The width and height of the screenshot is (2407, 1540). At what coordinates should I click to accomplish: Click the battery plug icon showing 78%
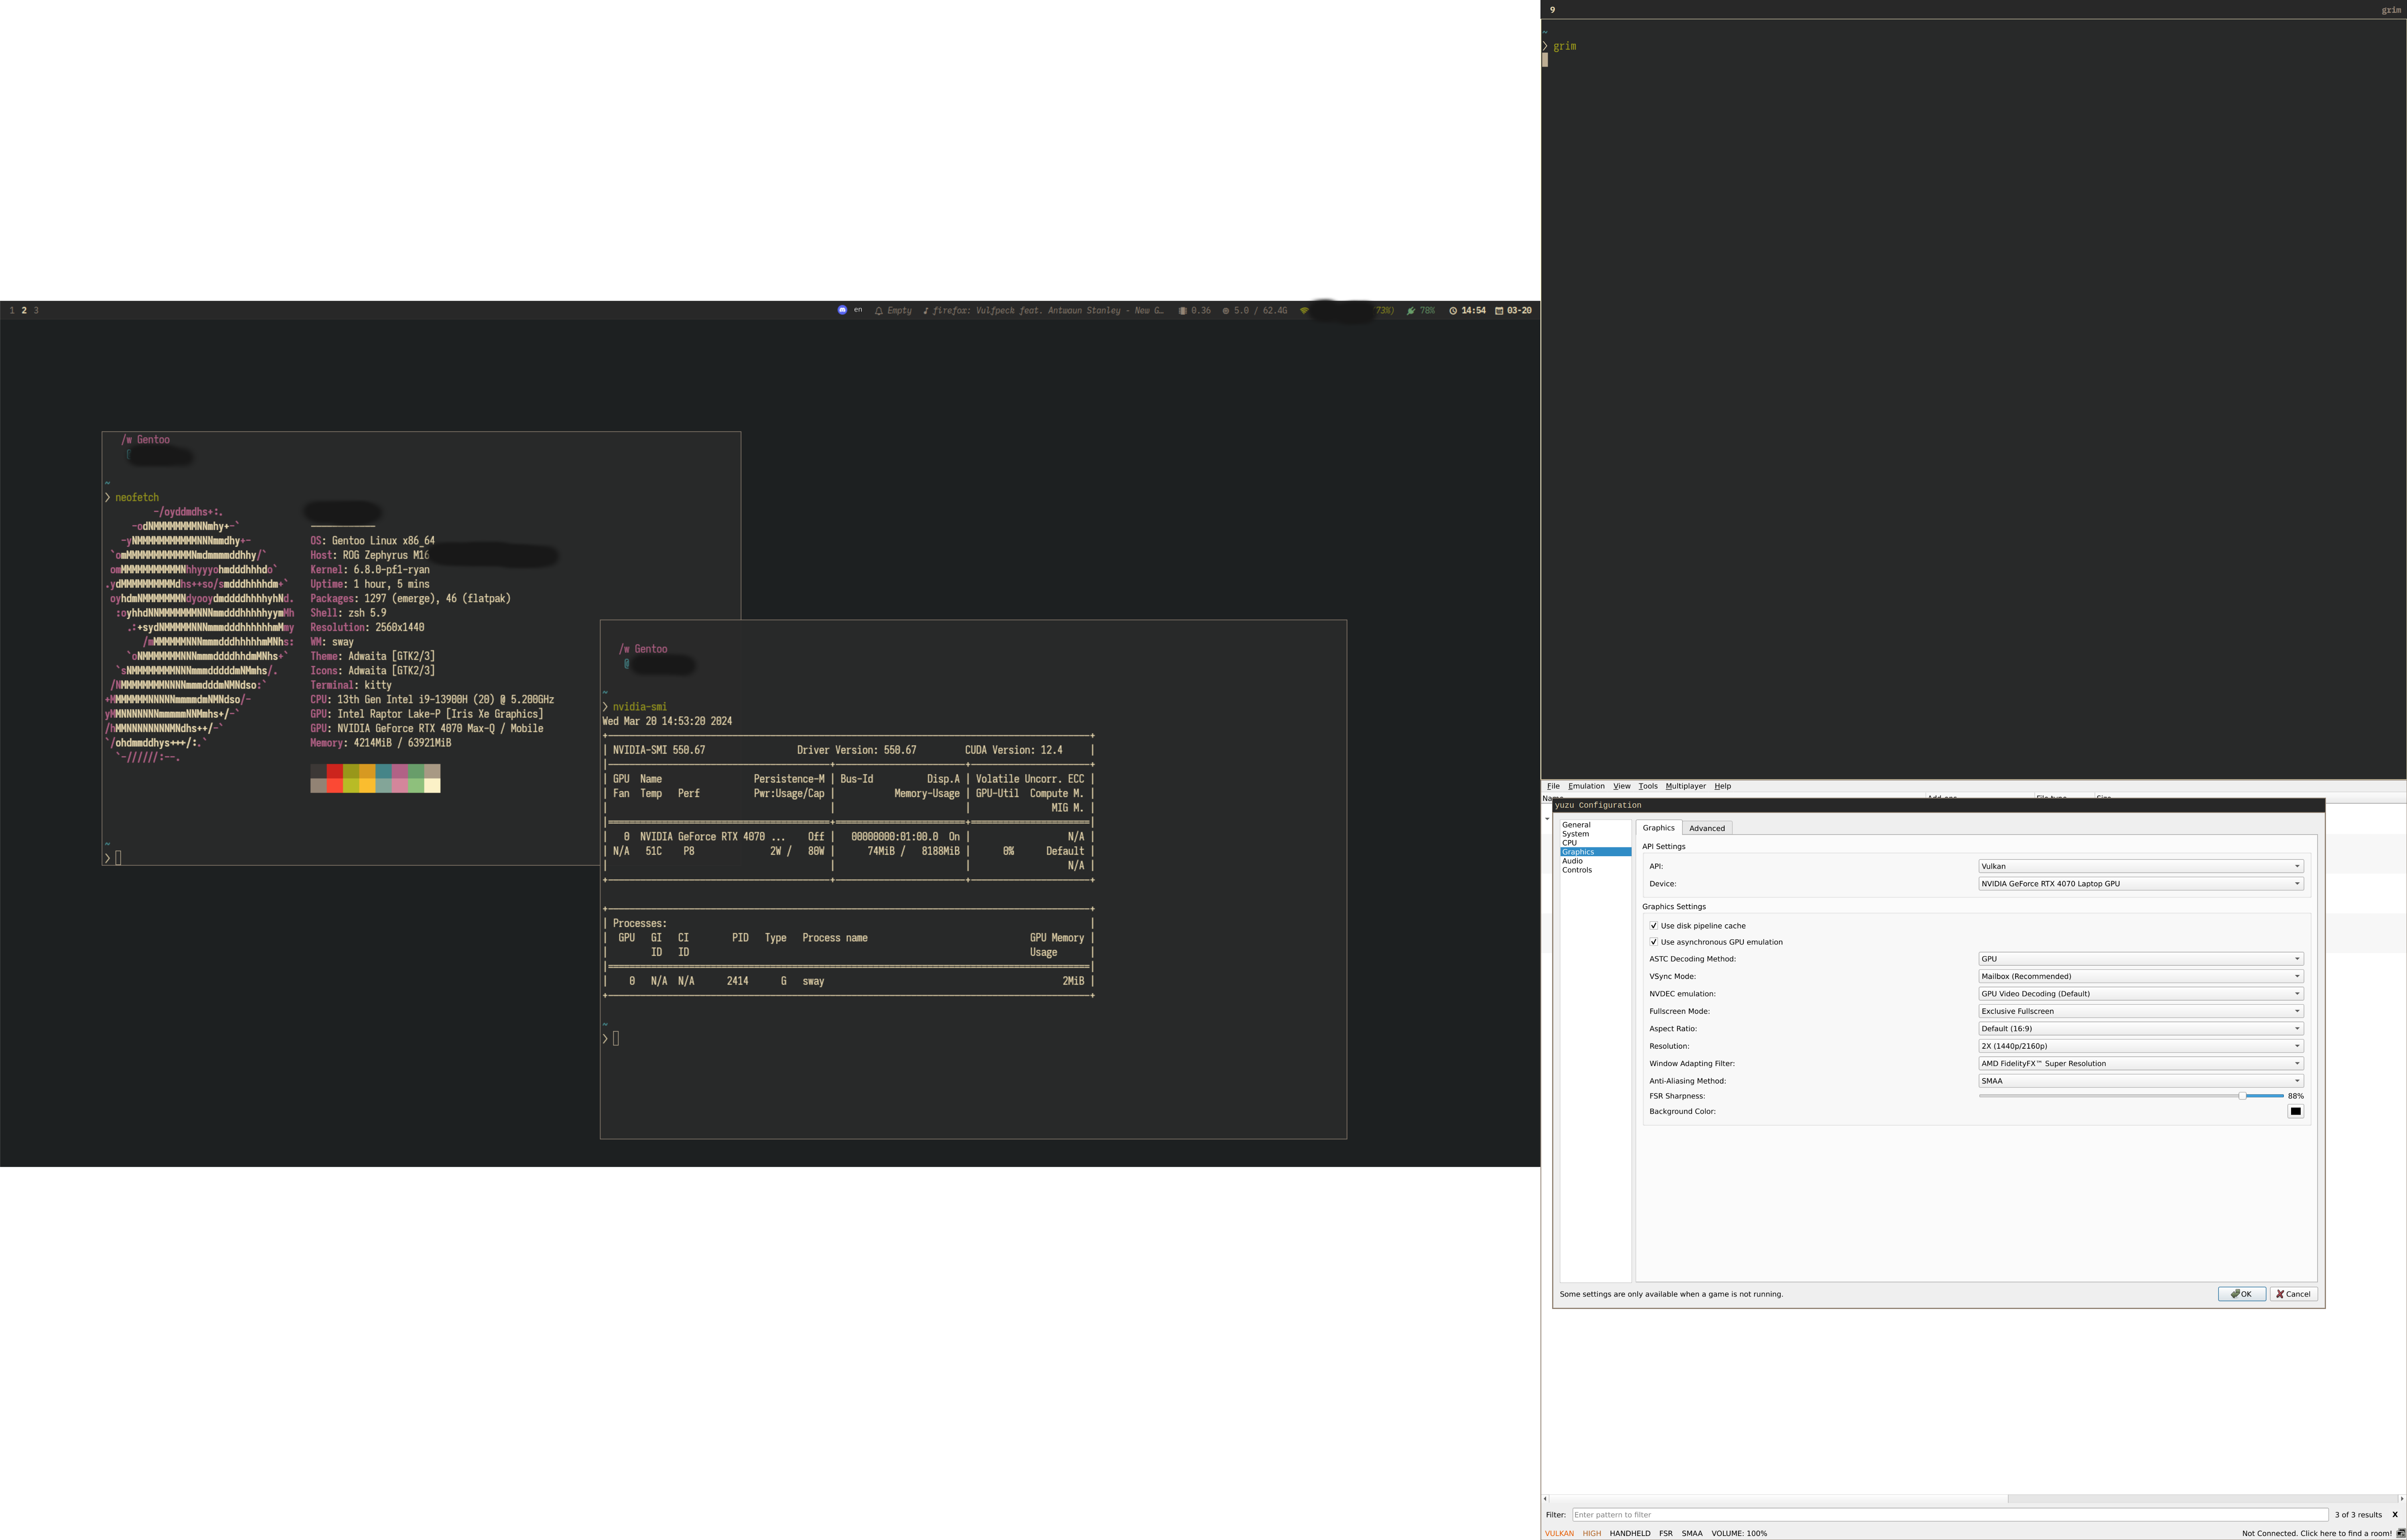click(1410, 311)
